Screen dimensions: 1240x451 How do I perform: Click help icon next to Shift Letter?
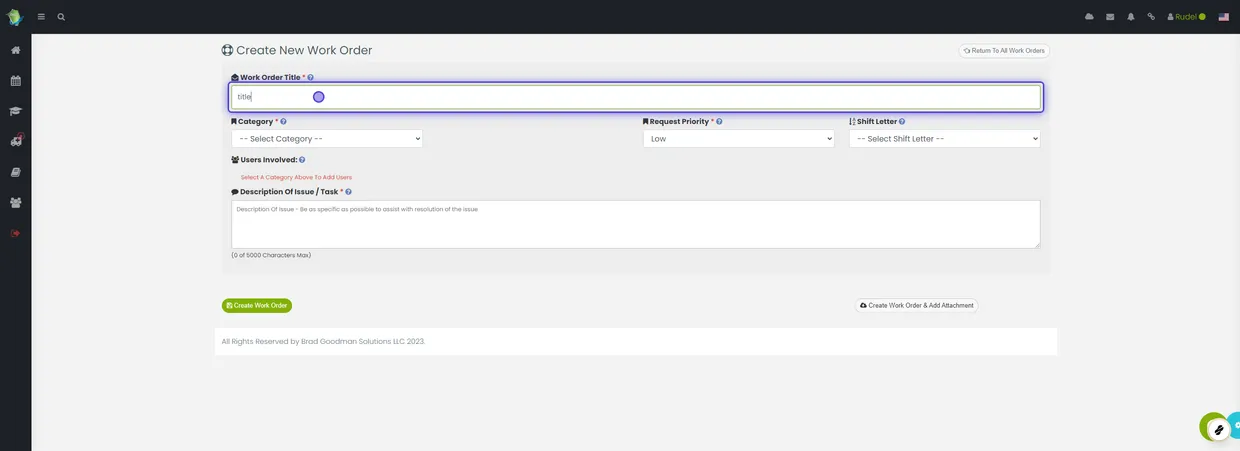click(x=902, y=122)
